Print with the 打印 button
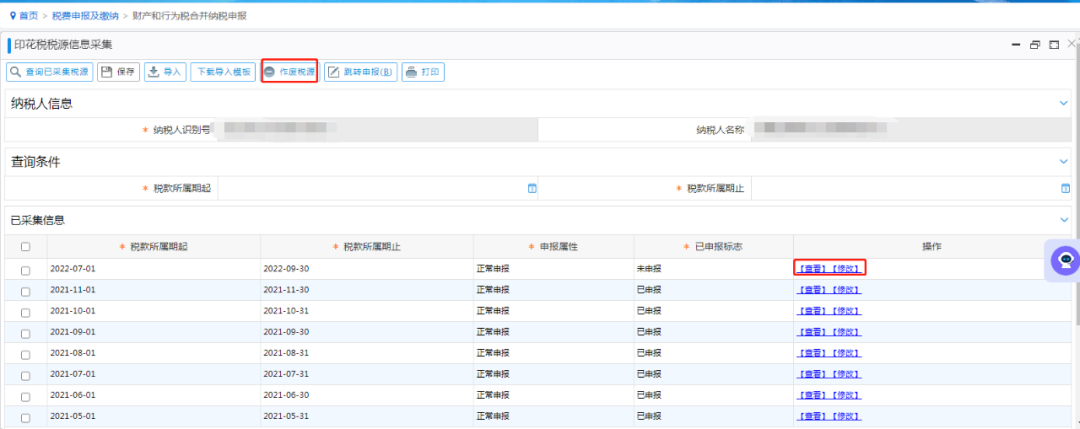1080x429 pixels. tap(423, 72)
